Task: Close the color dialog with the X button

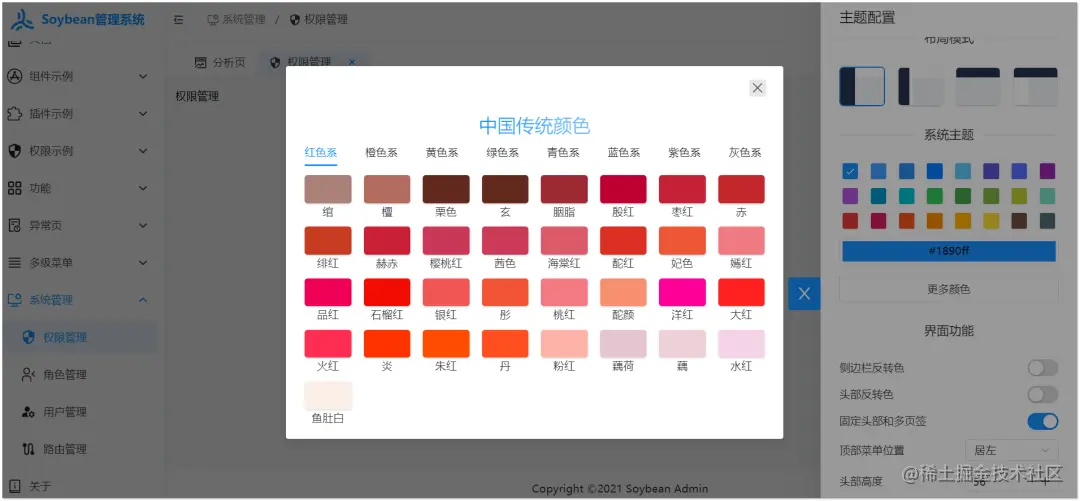Action: pos(758,88)
